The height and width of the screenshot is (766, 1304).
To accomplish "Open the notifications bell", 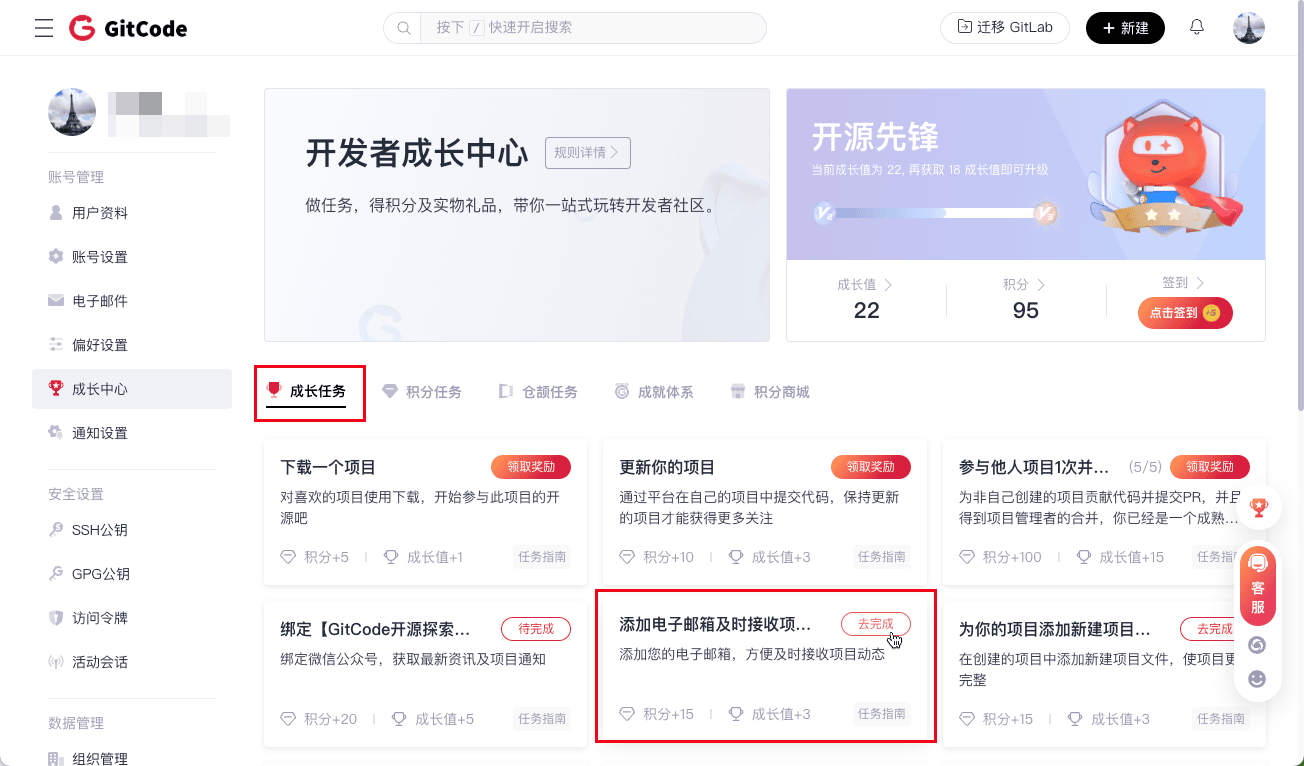I will pos(1197,28).
